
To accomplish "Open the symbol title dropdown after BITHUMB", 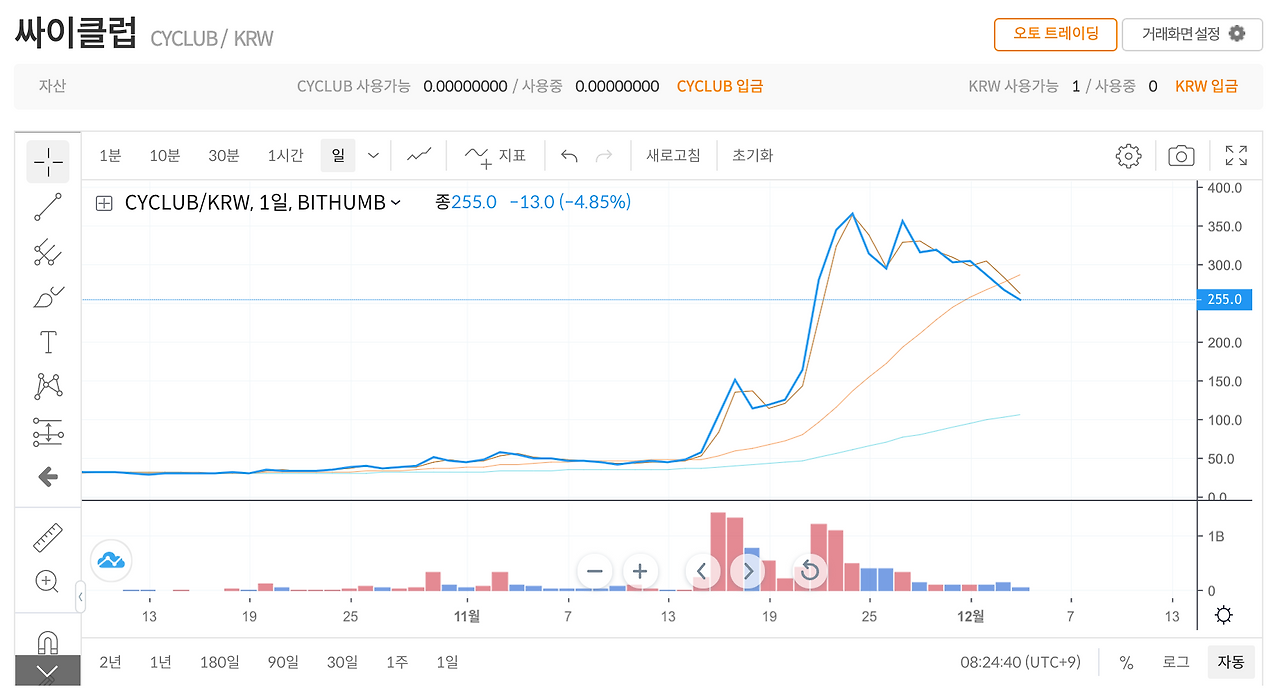I will pos(395,203).
